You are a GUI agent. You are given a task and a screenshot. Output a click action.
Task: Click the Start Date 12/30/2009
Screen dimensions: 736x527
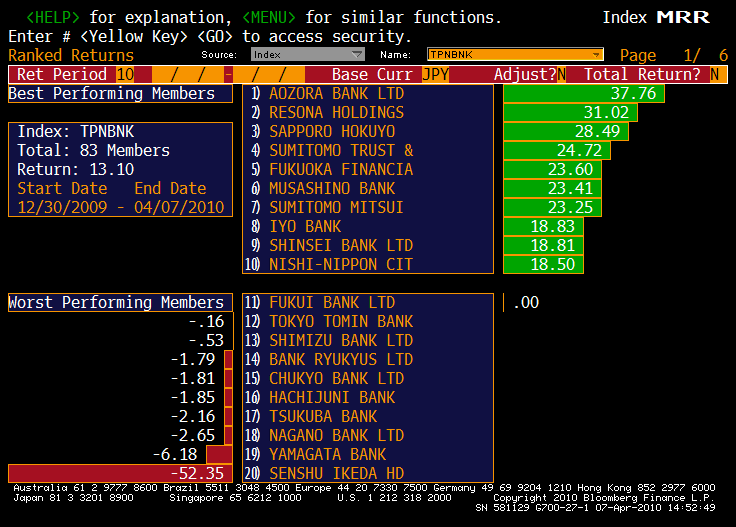click(62, 207)
